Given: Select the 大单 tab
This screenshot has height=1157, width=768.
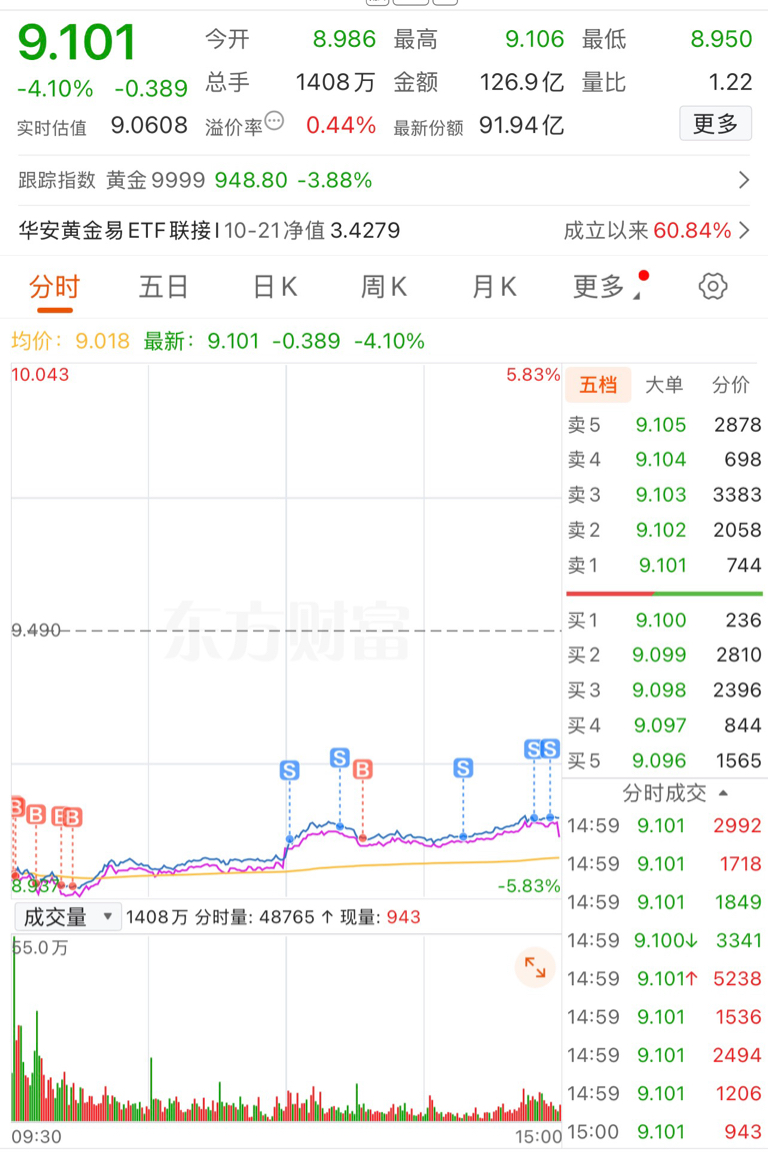Looking at the screenshot, I should 664,384.
